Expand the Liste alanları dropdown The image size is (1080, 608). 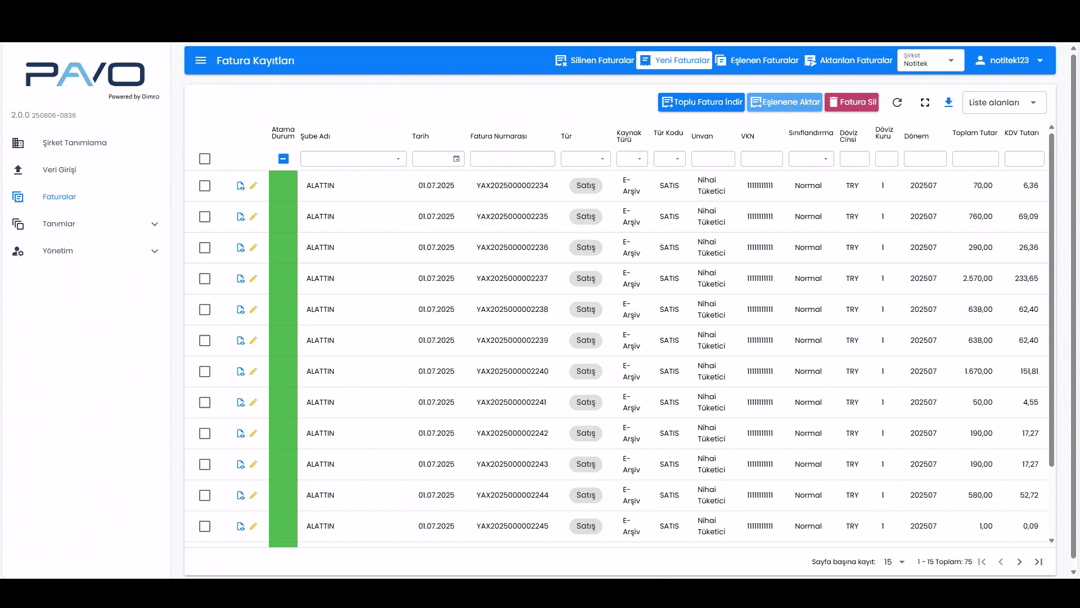(x=1004, y=103)
